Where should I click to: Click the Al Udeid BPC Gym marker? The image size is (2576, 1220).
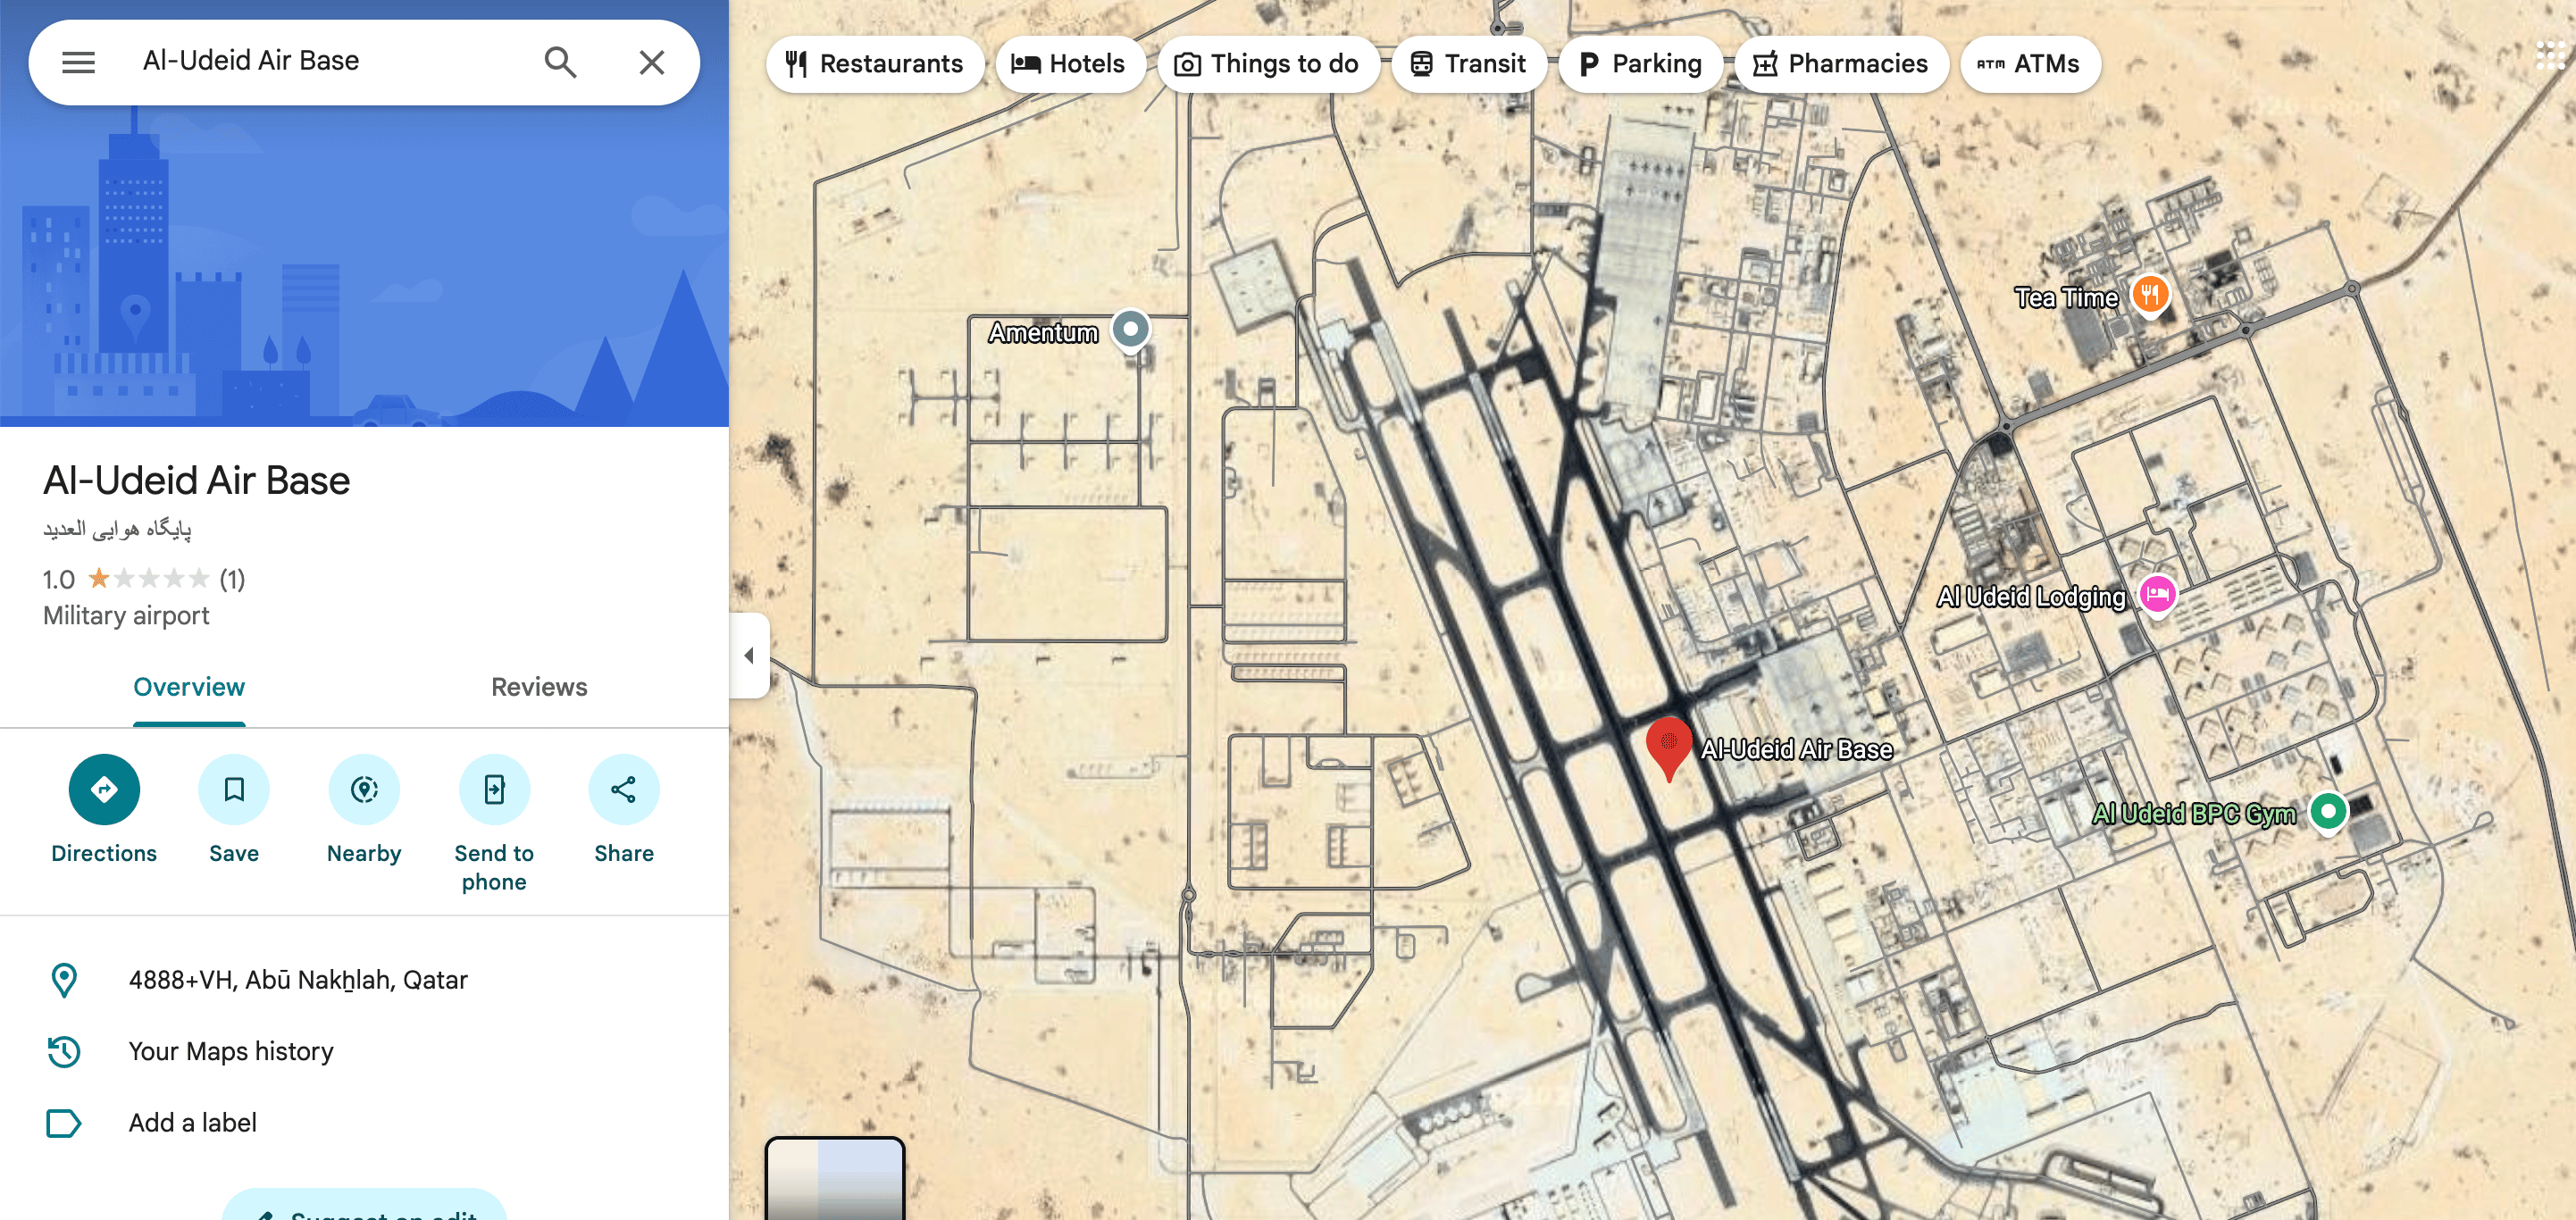click(2328, 811)
